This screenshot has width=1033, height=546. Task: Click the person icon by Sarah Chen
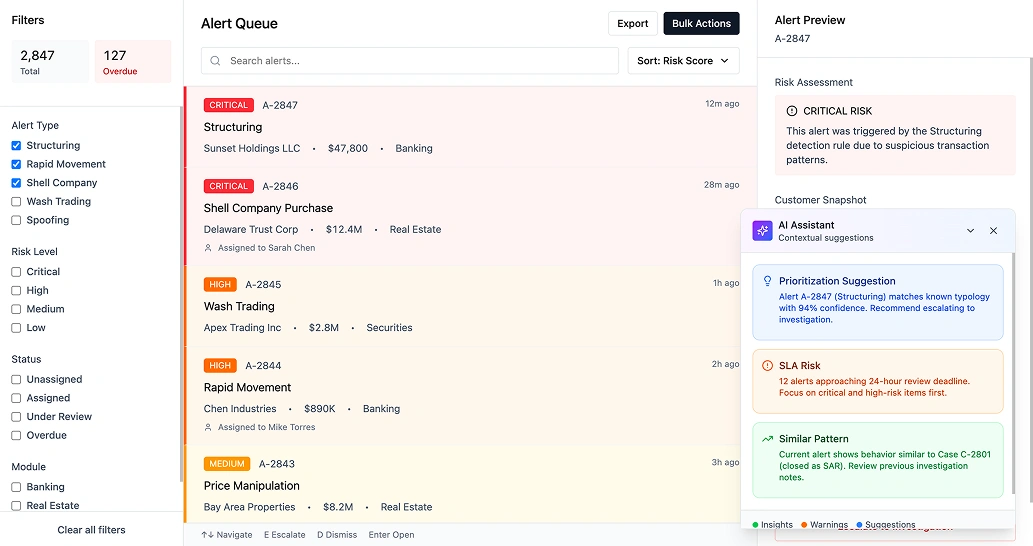click(x=208, y=248)
